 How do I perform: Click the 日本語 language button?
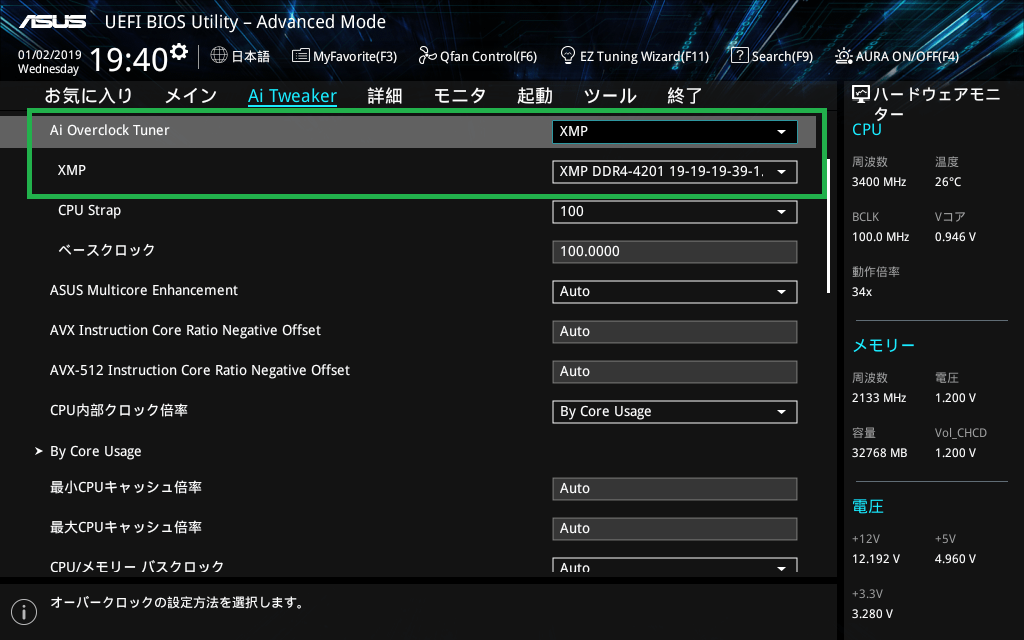pos(240,56)
